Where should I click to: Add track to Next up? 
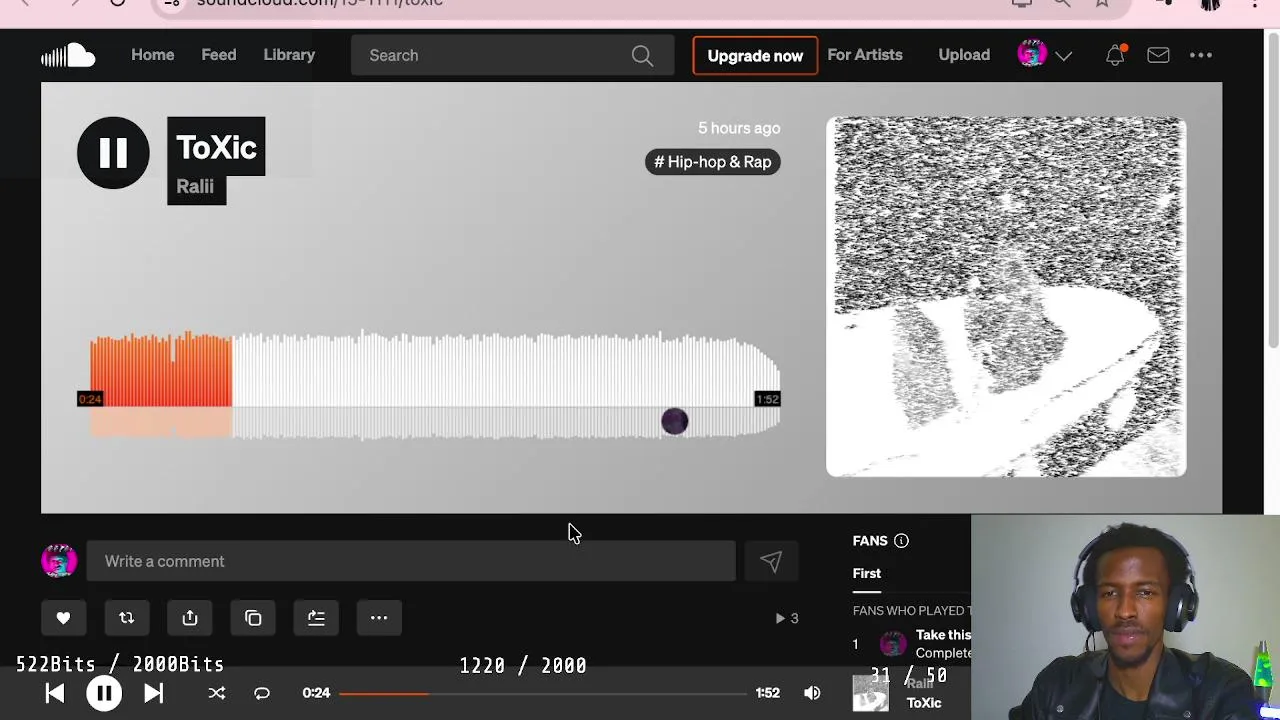click(316, 618)
